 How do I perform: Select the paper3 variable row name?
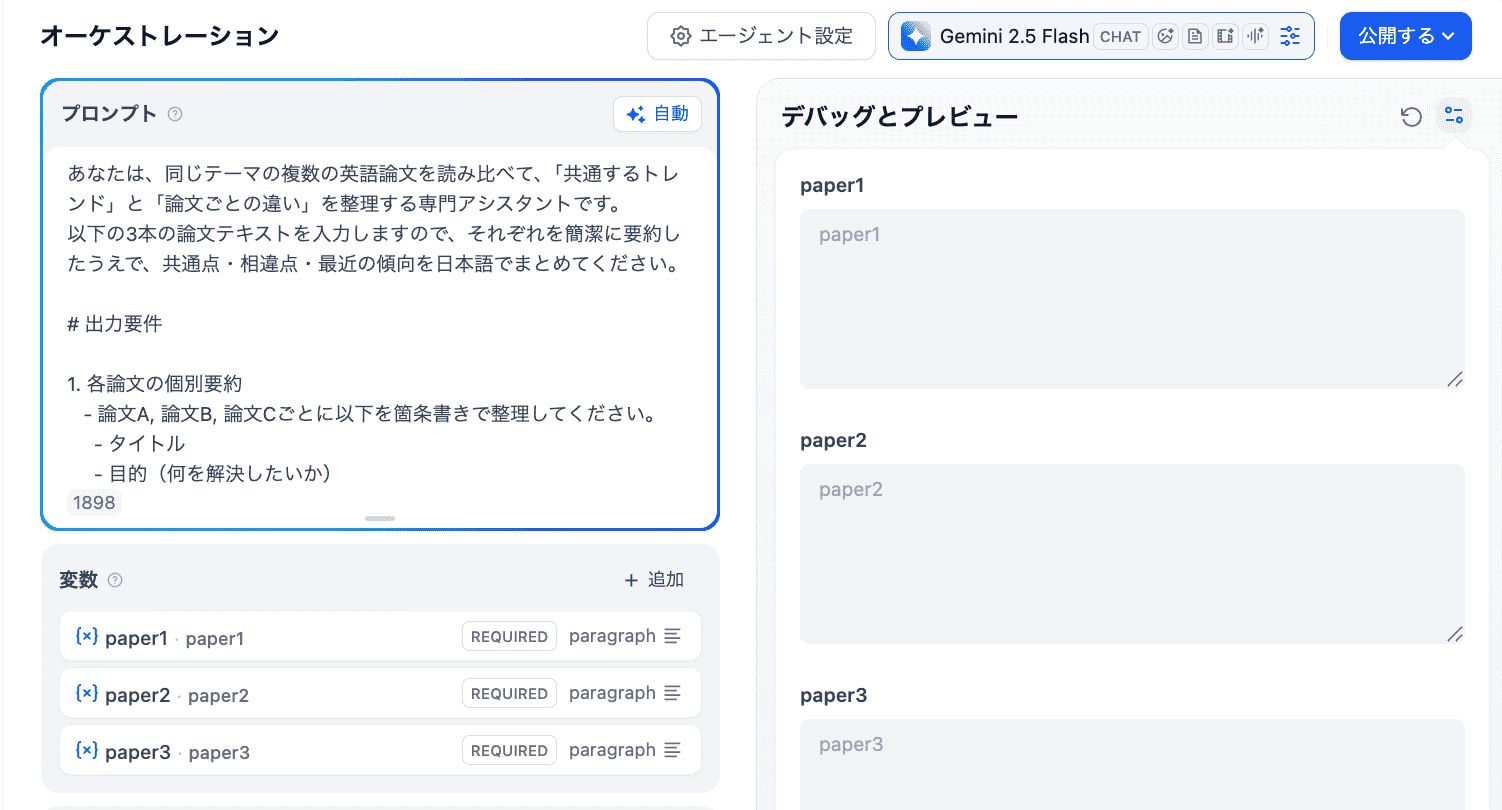(x=138, y=752)
